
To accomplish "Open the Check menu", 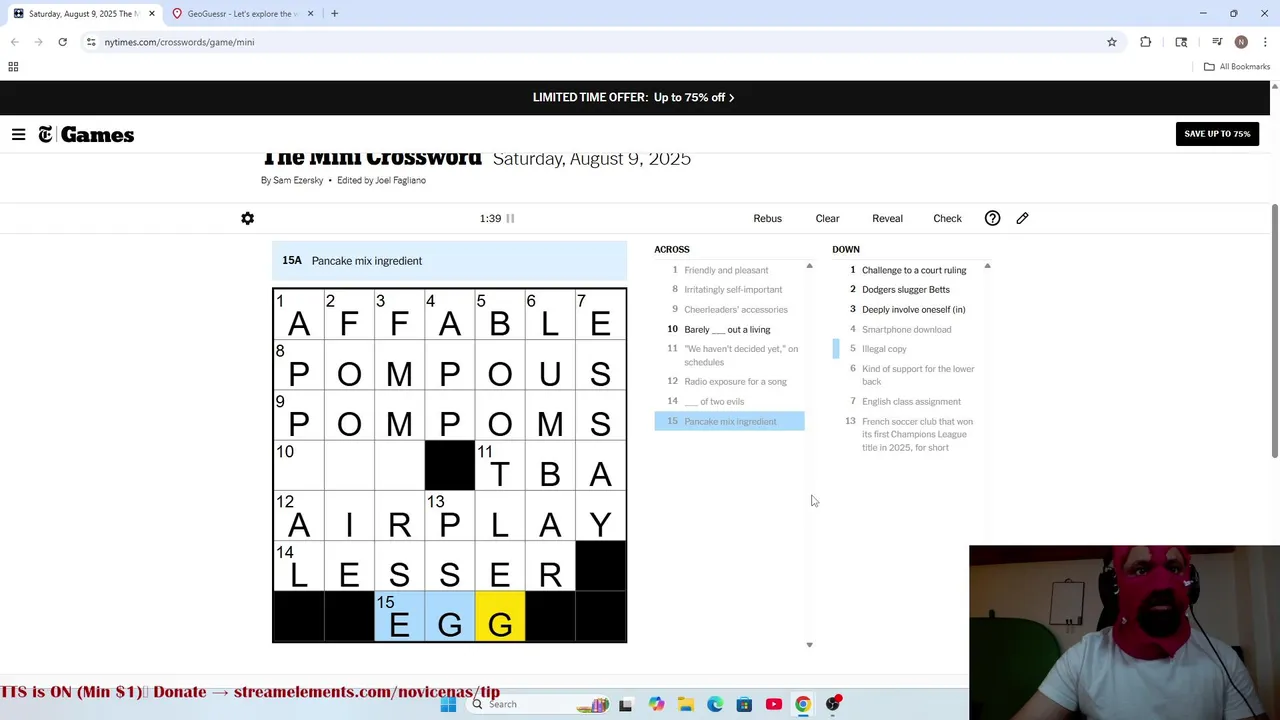I will pos(947,218).
